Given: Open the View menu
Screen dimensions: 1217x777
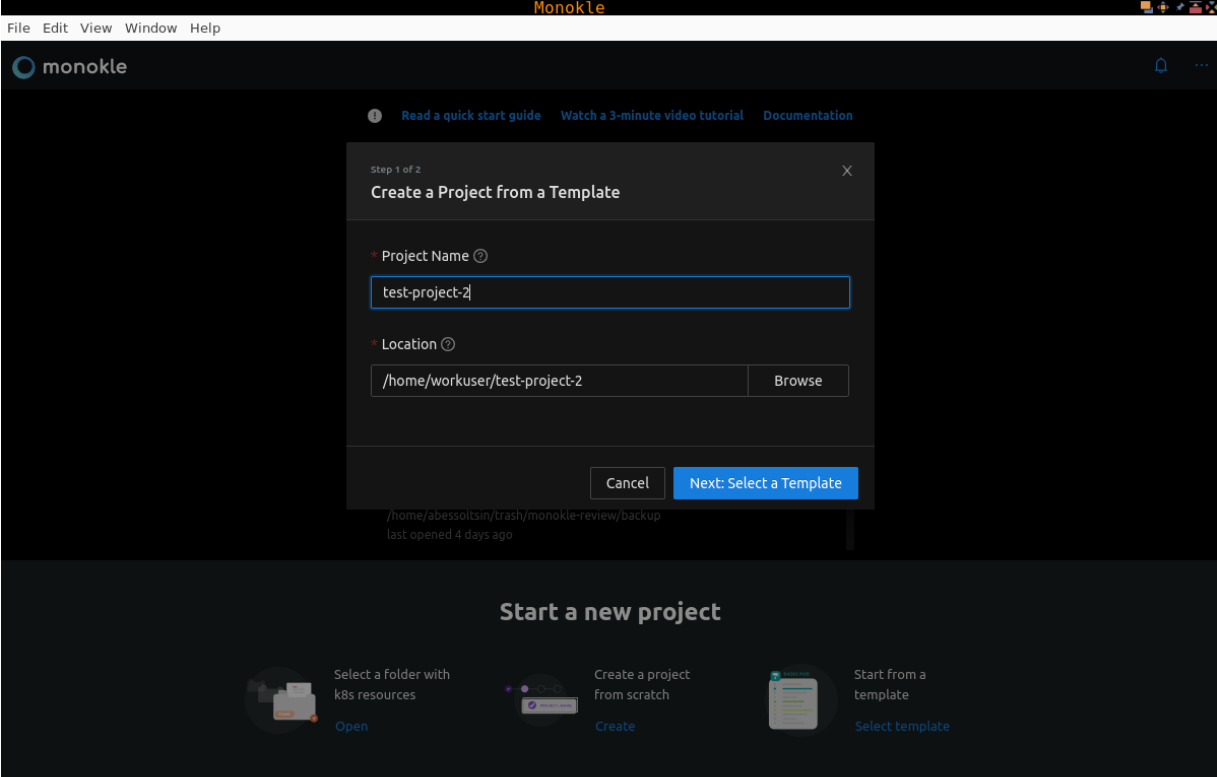Looking at the screenshot, I should pos(96,28).
